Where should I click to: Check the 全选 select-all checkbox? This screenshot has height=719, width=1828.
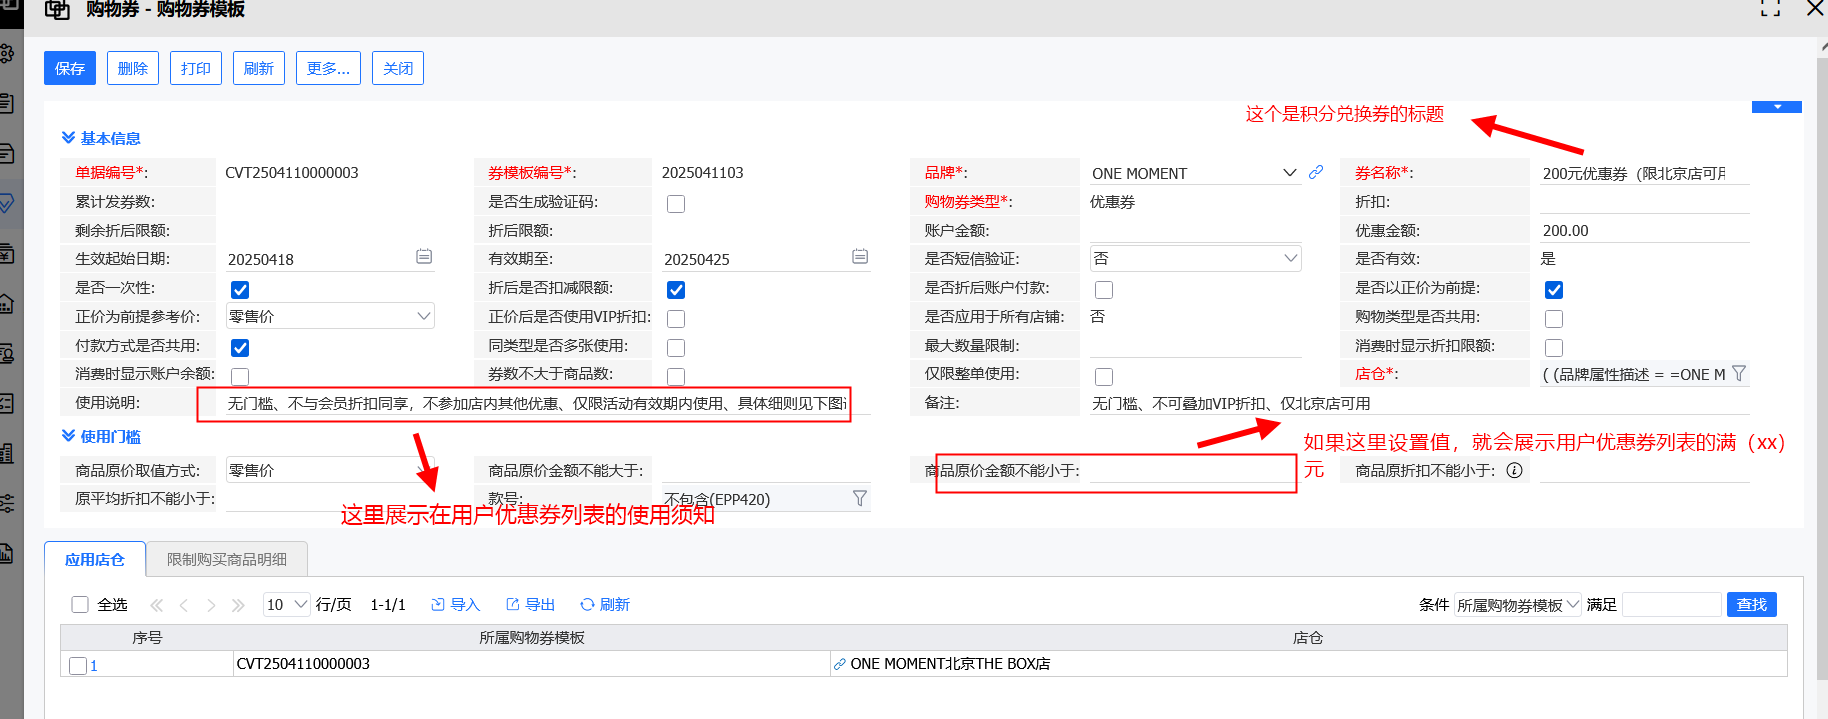[80, 604]
